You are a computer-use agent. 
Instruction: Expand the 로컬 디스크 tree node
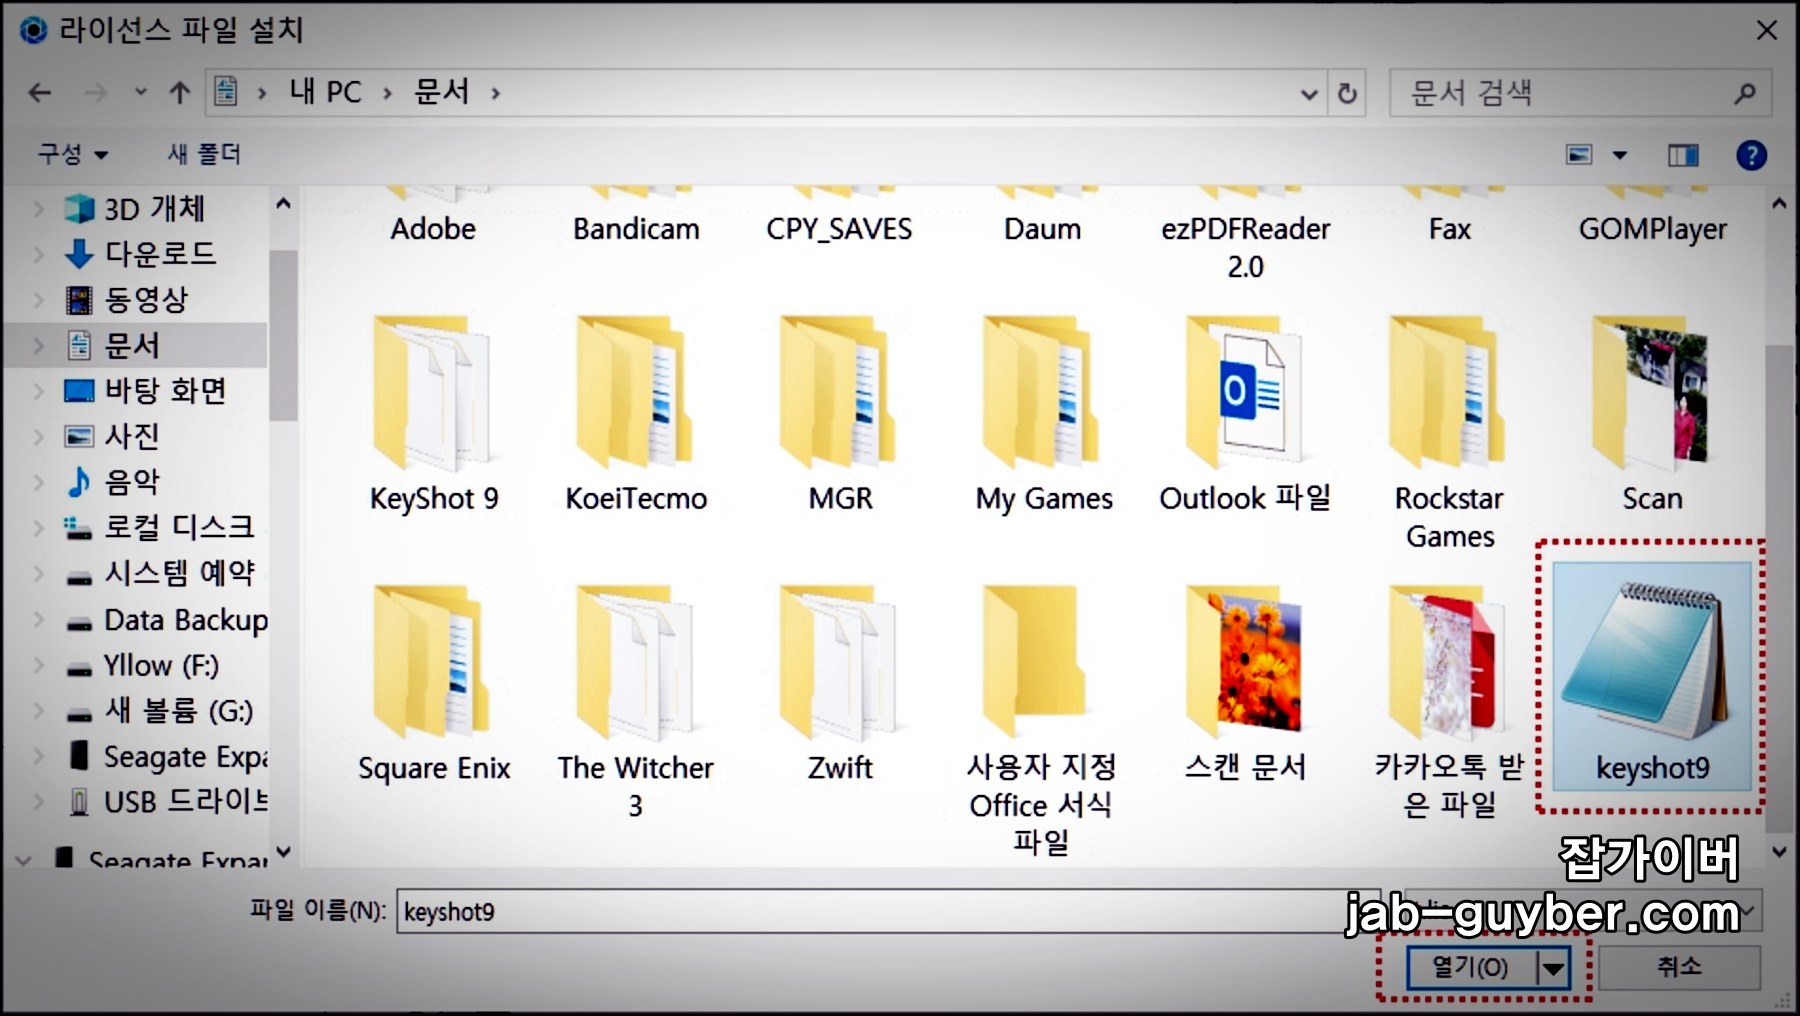(39, 527)
